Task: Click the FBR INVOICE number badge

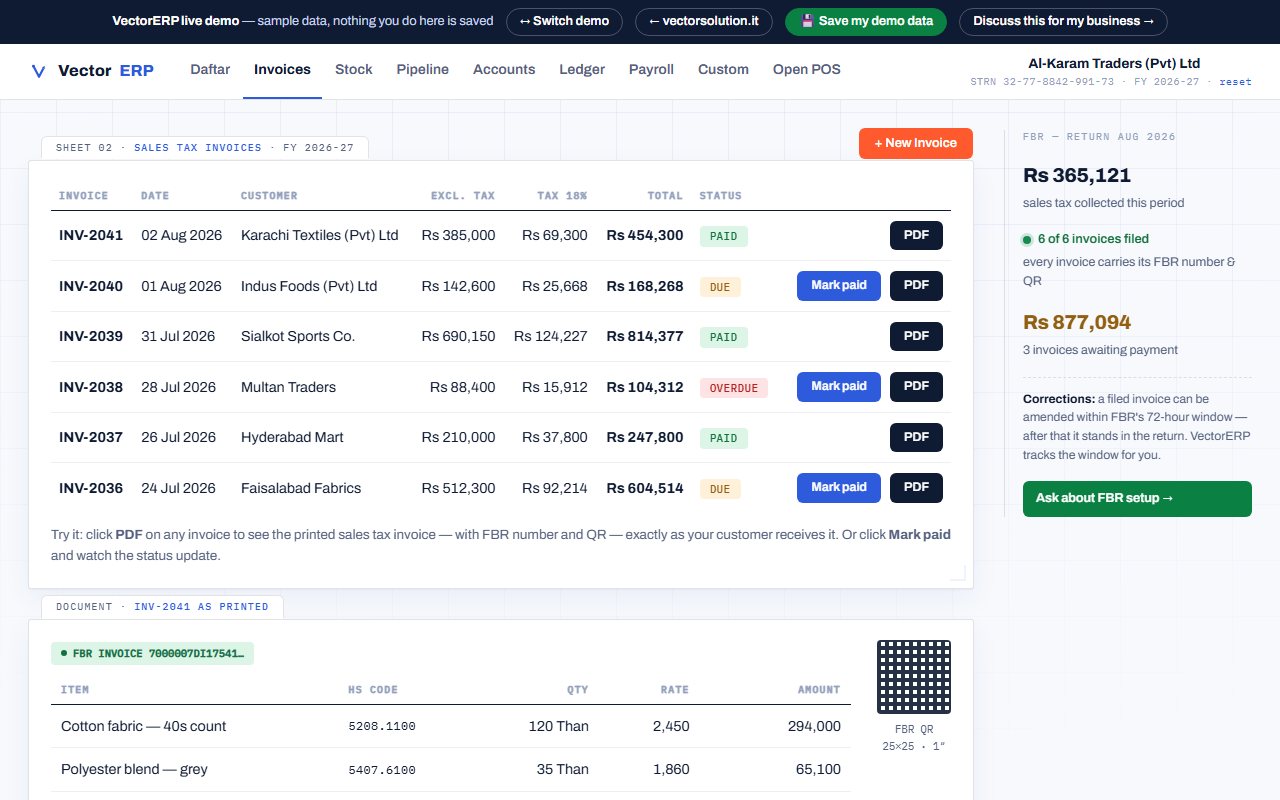Action: 153,654
